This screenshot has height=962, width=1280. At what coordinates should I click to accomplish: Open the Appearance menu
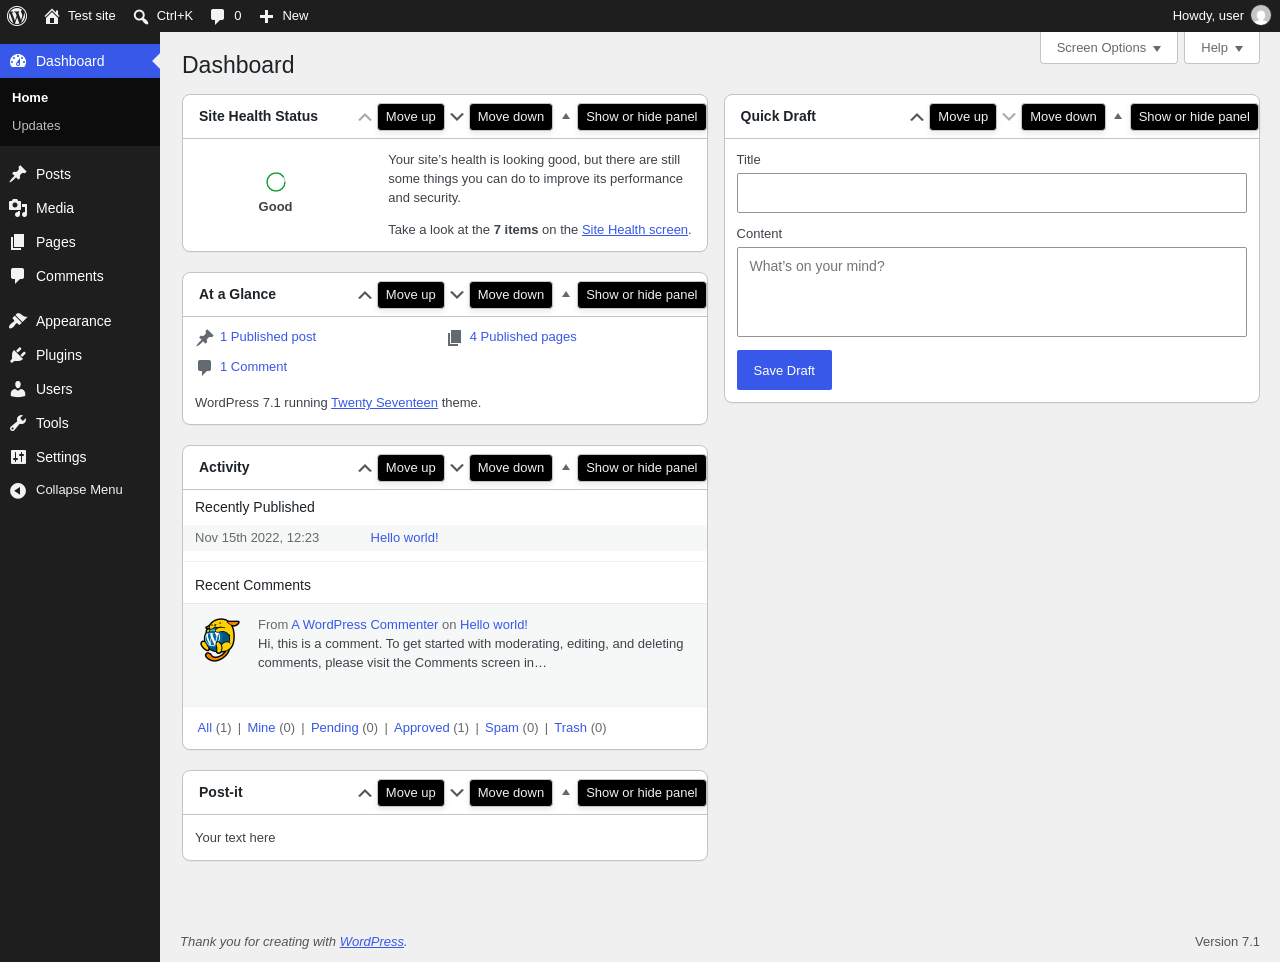pos(80,321)
